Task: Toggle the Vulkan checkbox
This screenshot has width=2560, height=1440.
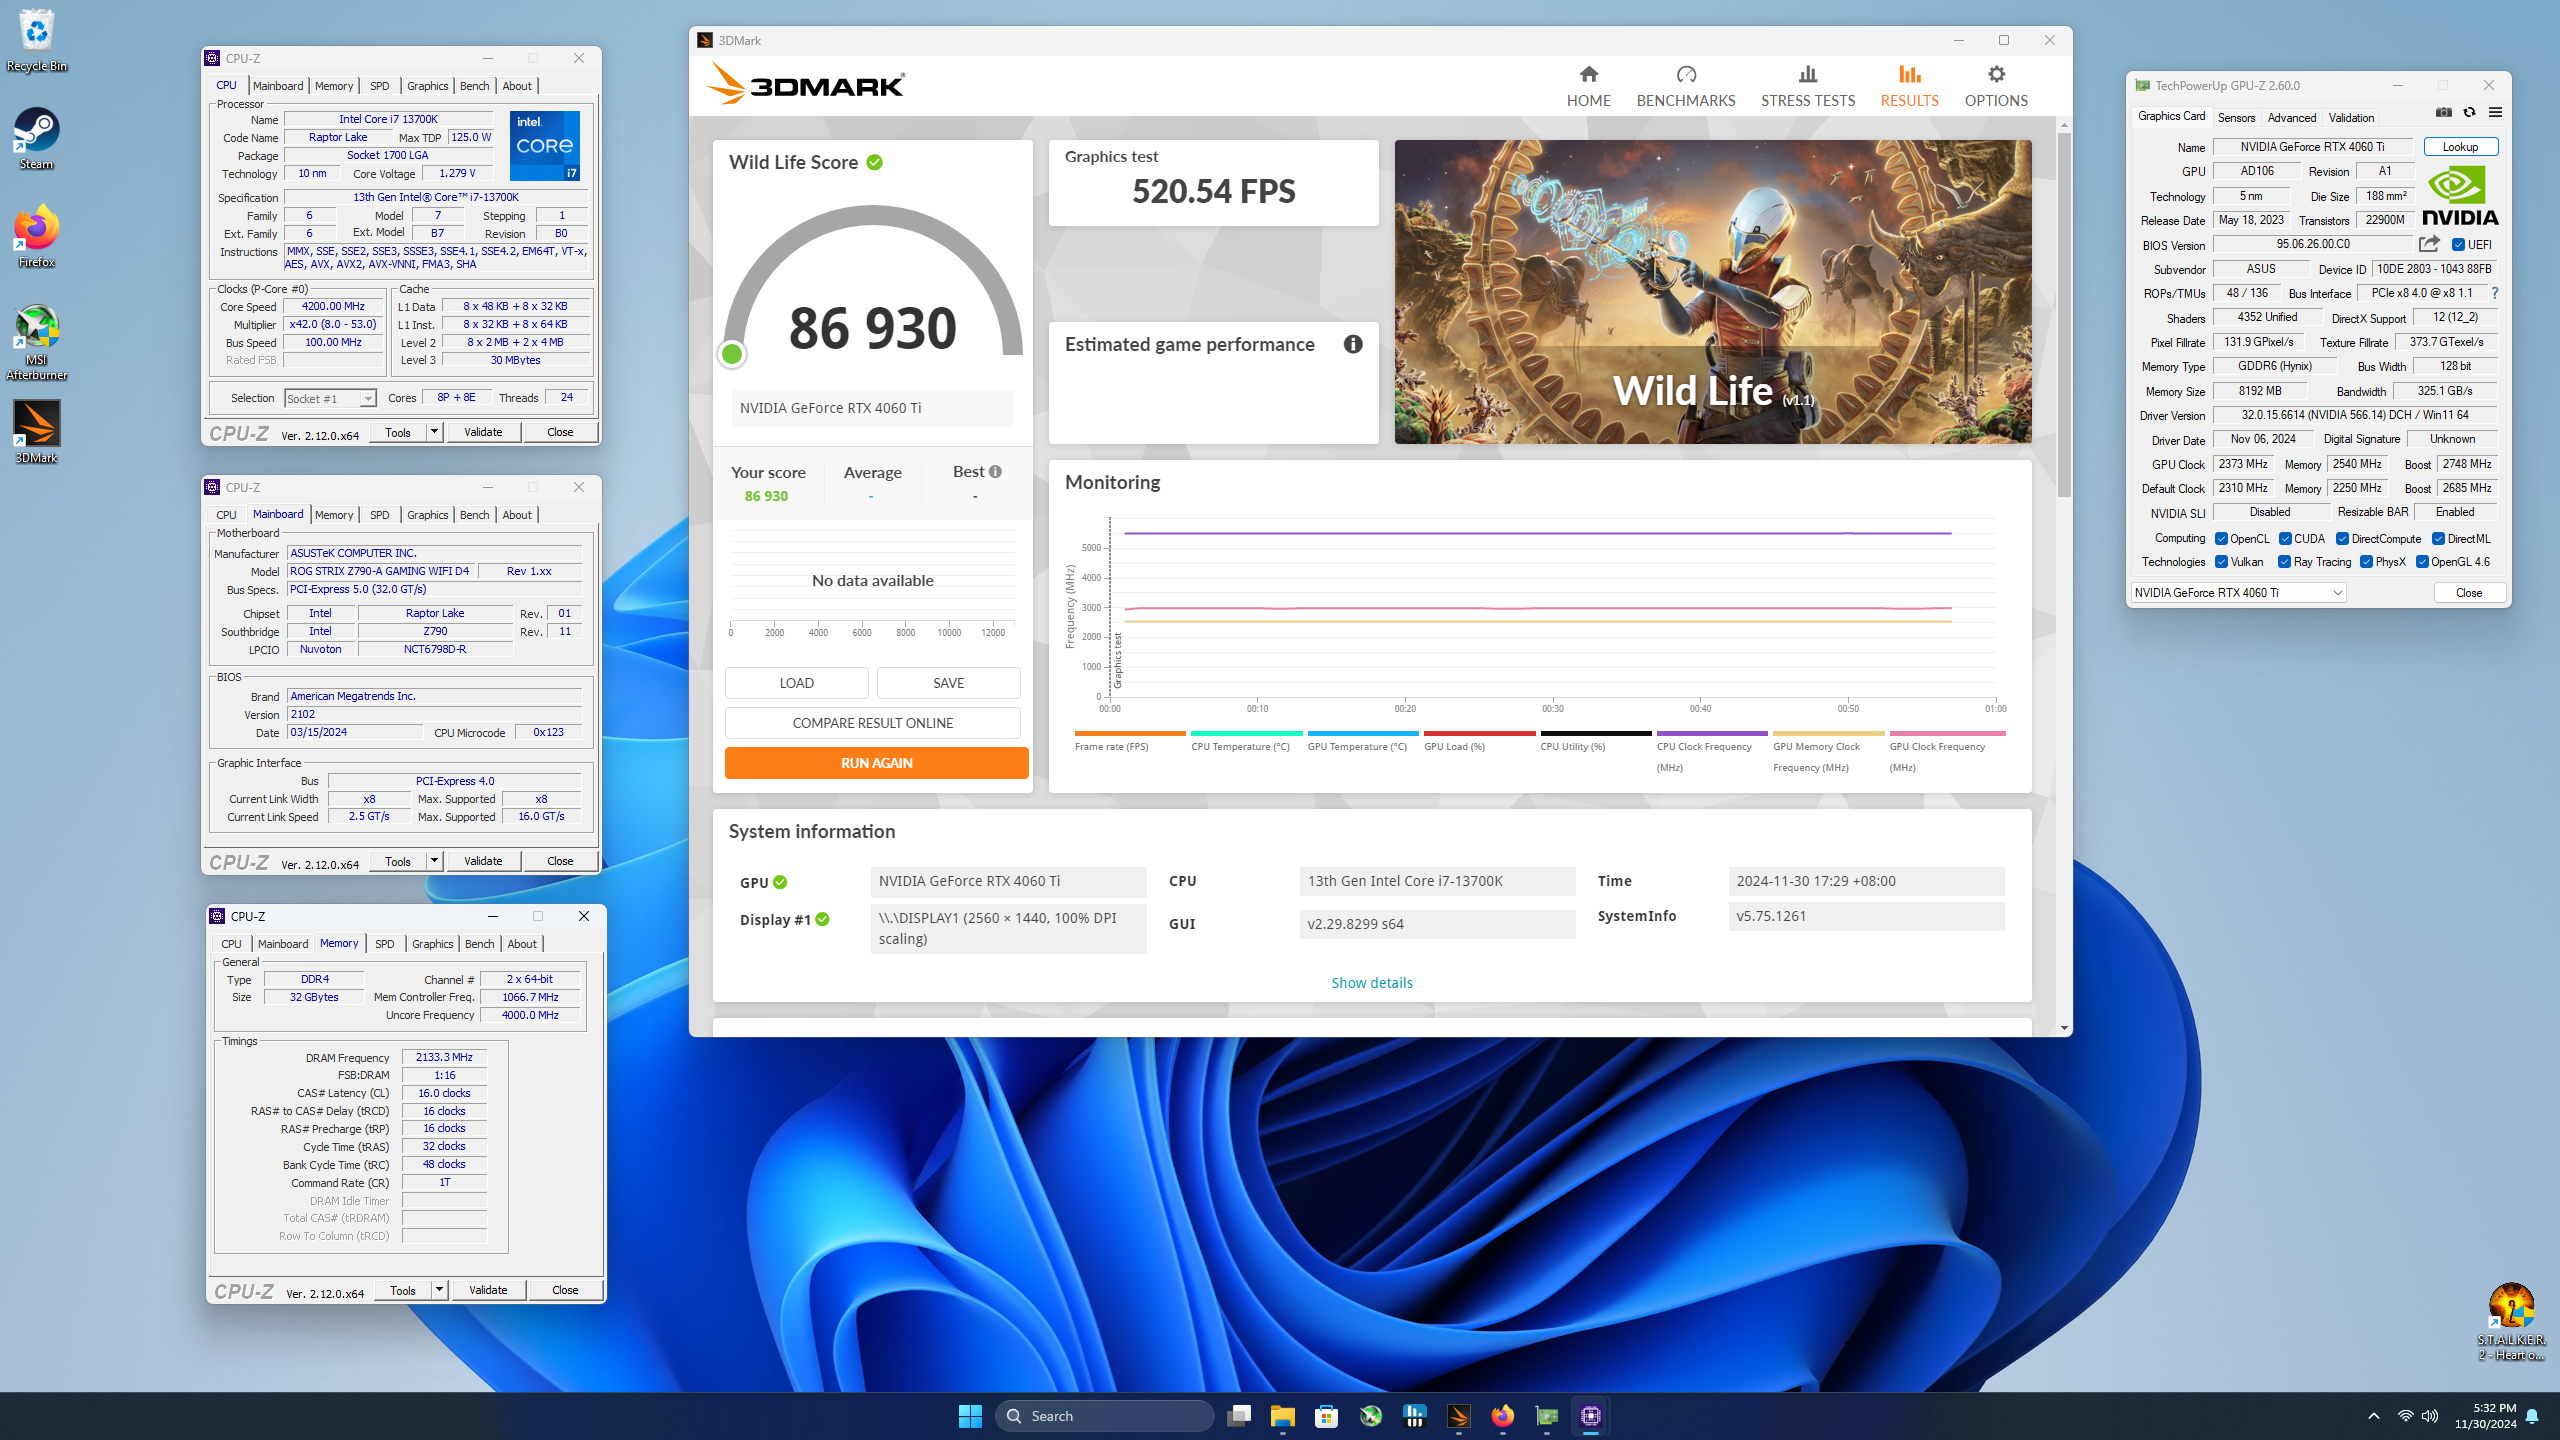Action: [2221, 562]
